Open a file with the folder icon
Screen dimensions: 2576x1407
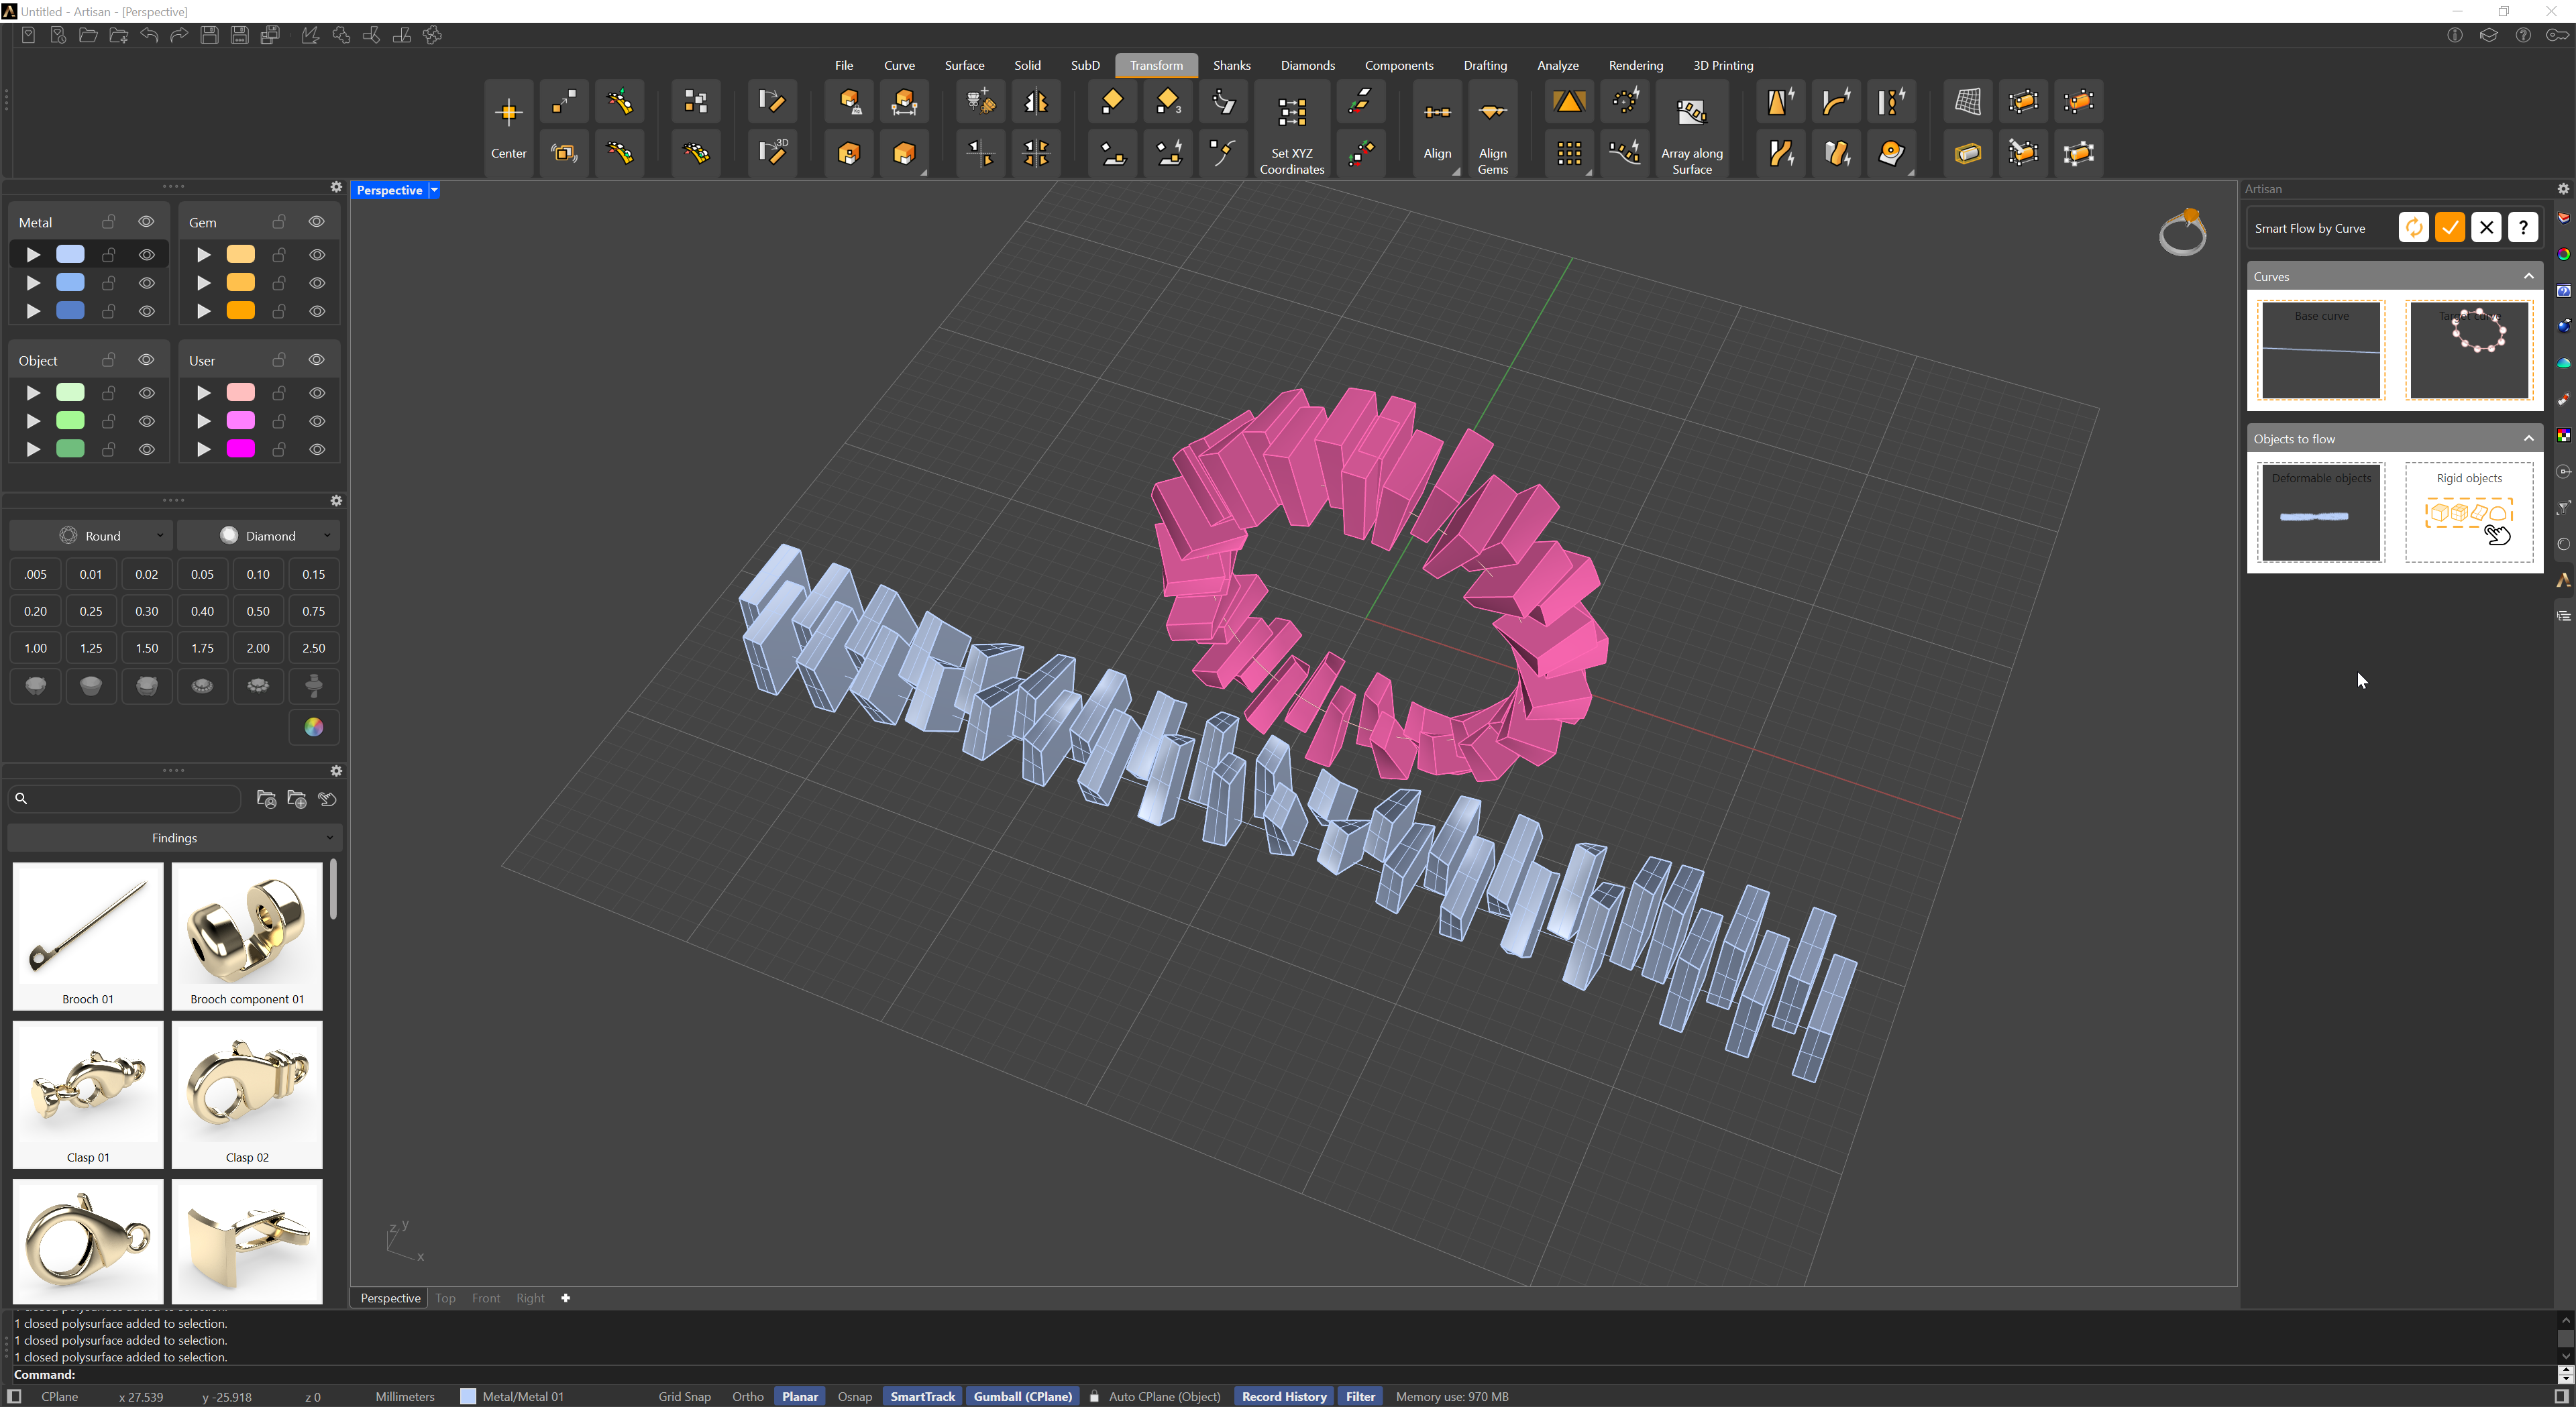tap(88, 35)
